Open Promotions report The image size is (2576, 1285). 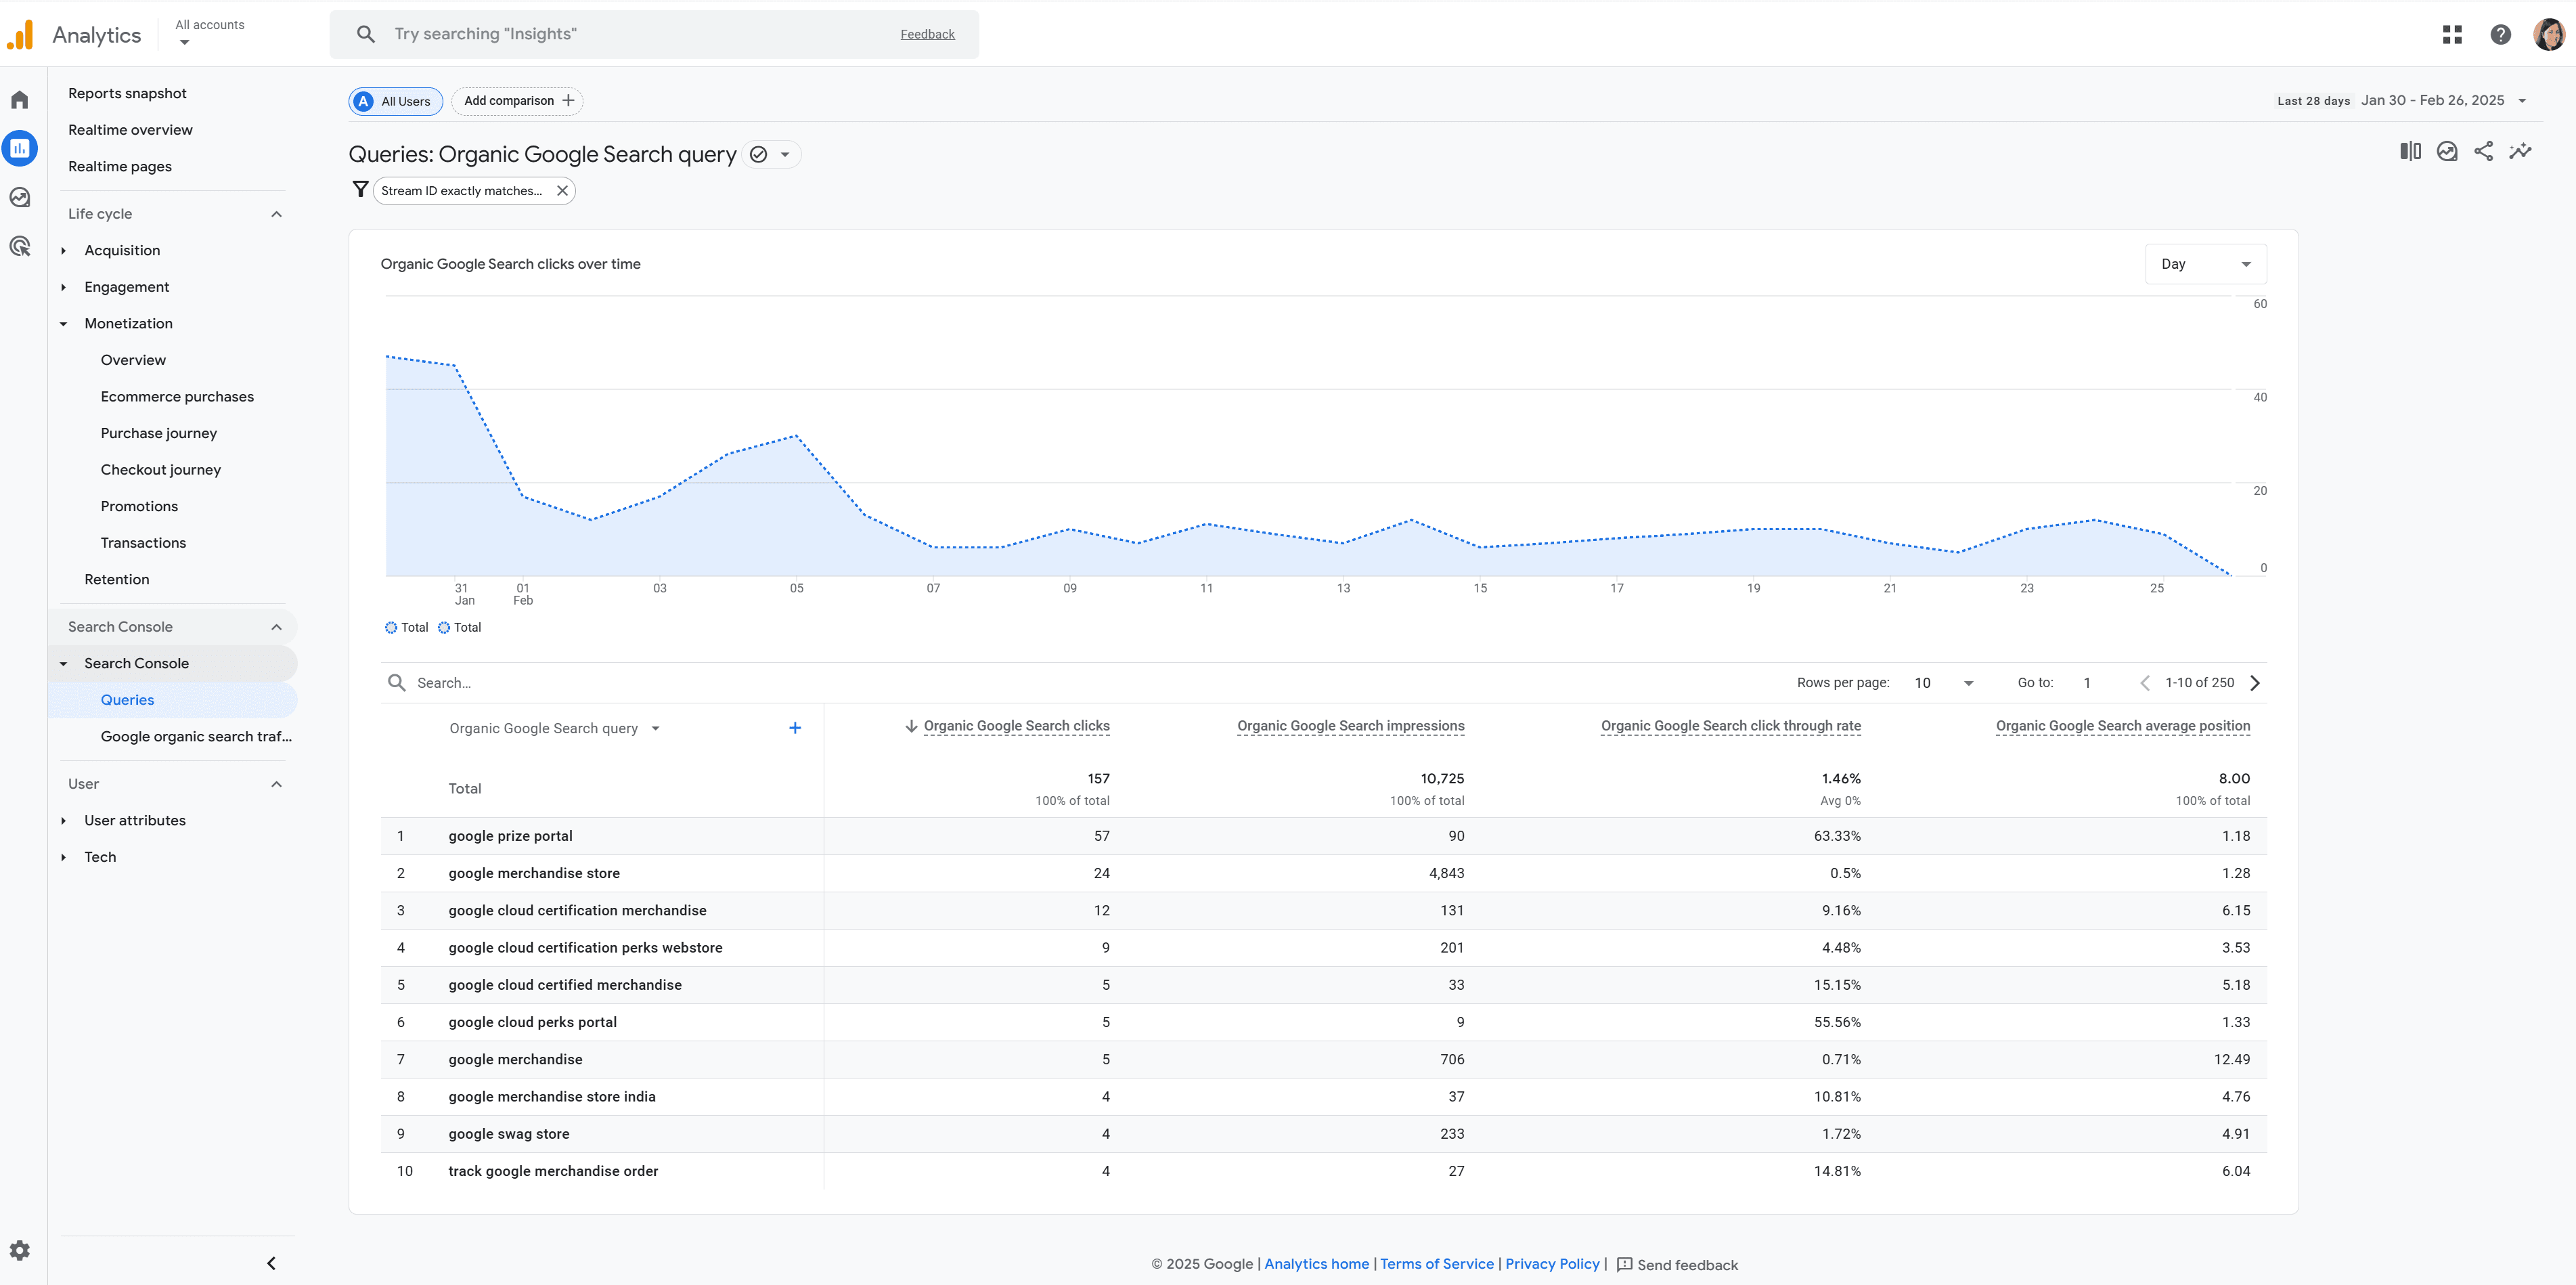(x=139, y=506)
